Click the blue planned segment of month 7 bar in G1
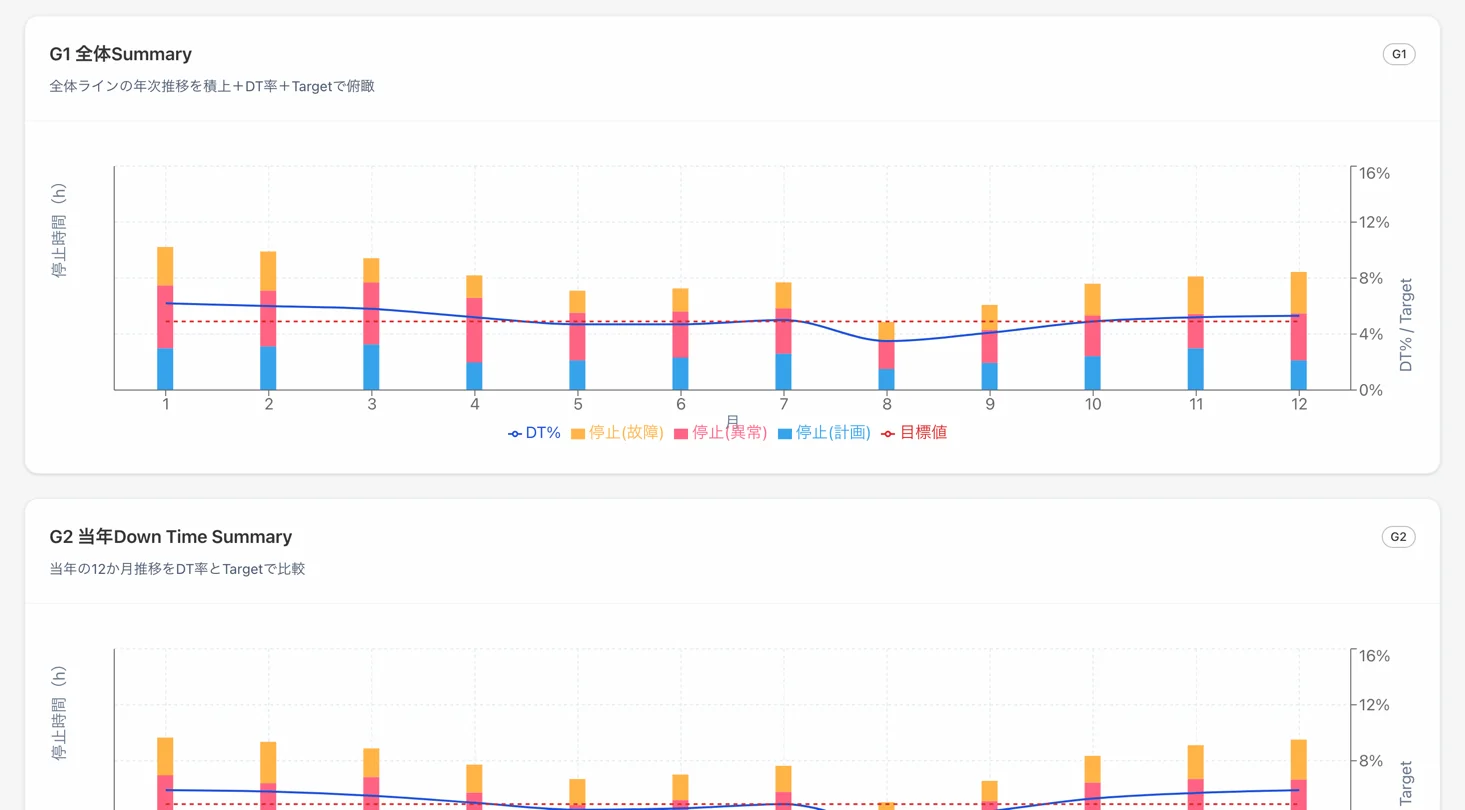 tap(783, 372)
